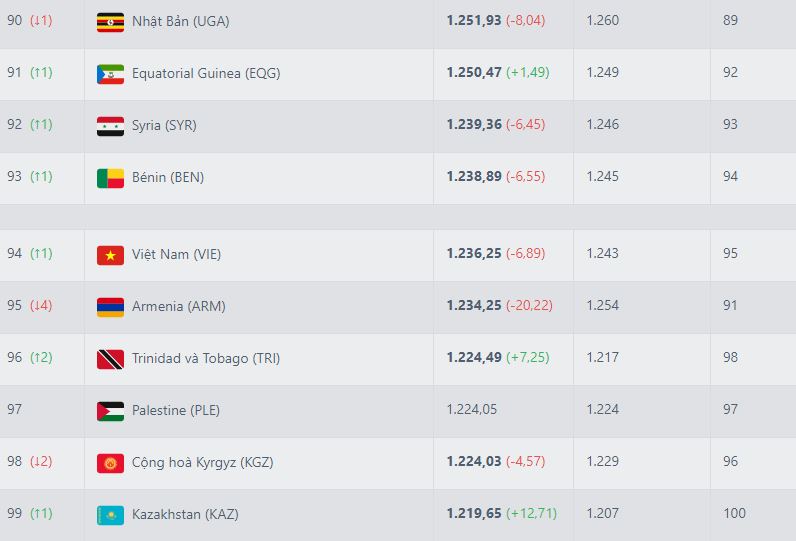Select the Armenia (ARM) team name
Image resolution: width=796 pixels, height=541 pixels.
[178, 306]
